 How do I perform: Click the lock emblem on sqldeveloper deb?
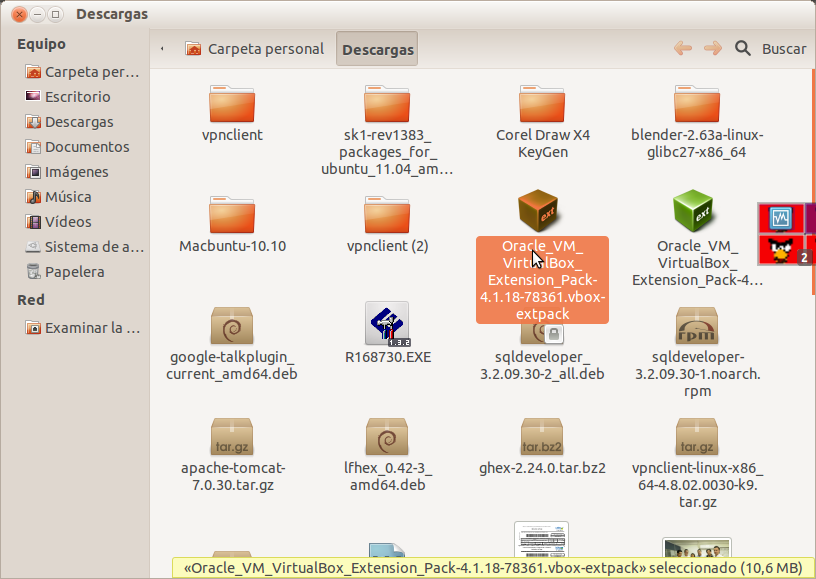(x=554, y=334)
